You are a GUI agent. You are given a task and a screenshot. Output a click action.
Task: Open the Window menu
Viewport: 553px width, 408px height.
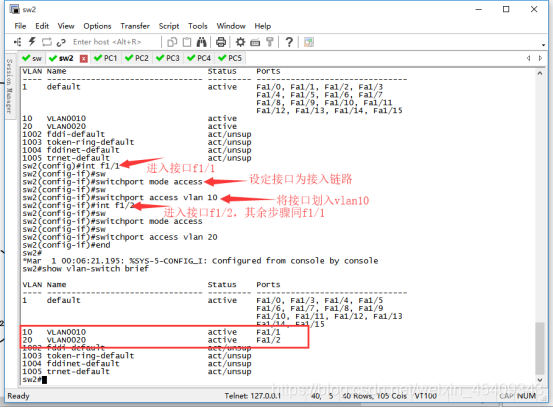tap(231, 26)
